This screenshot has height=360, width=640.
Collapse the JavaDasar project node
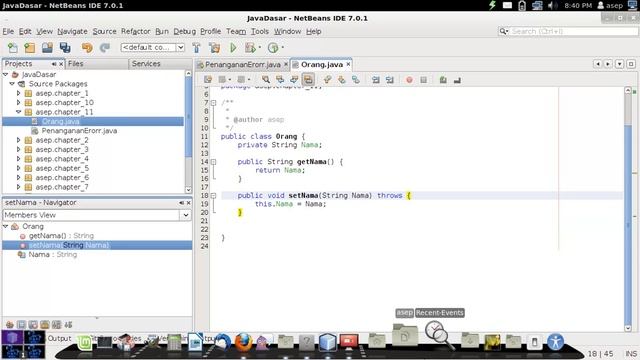point(6,74)
